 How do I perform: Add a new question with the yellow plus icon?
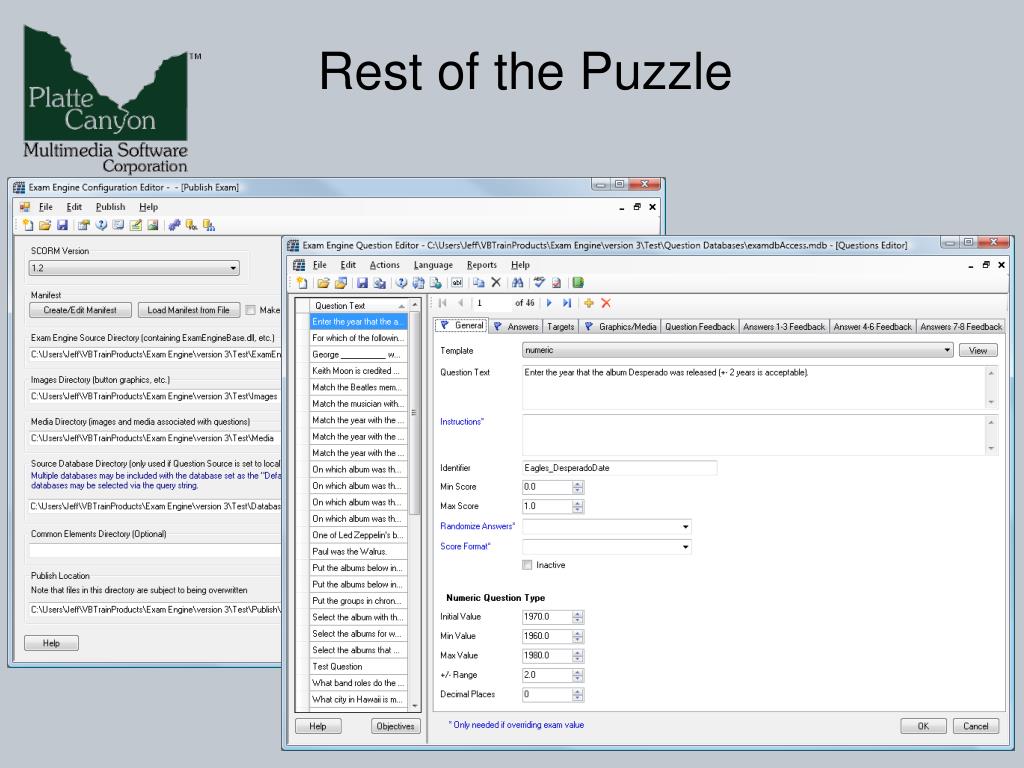click(588, 303)
